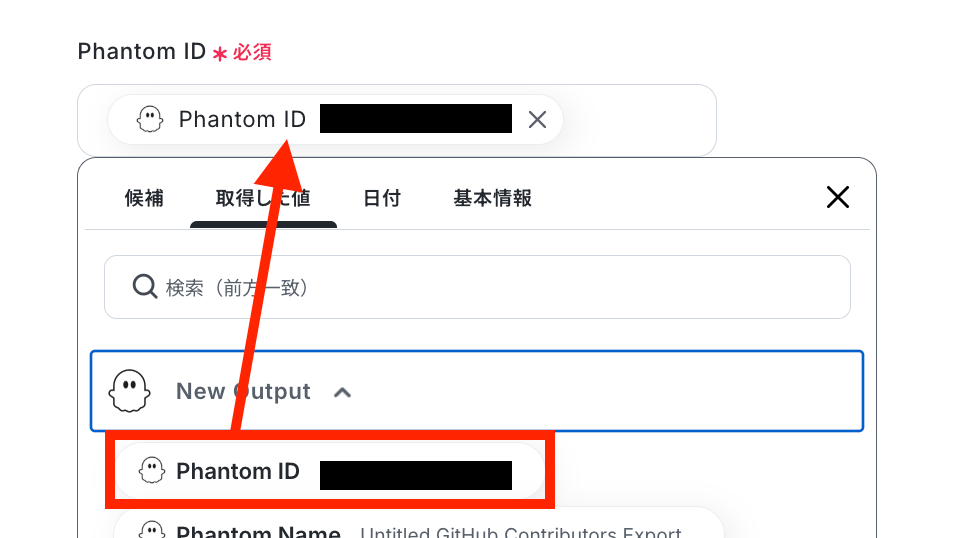Image resolution: width=970 pixels, height=538 pixels.
Task: Close the value picker panel
Action: pyautogui.click(x=838, y=197)
